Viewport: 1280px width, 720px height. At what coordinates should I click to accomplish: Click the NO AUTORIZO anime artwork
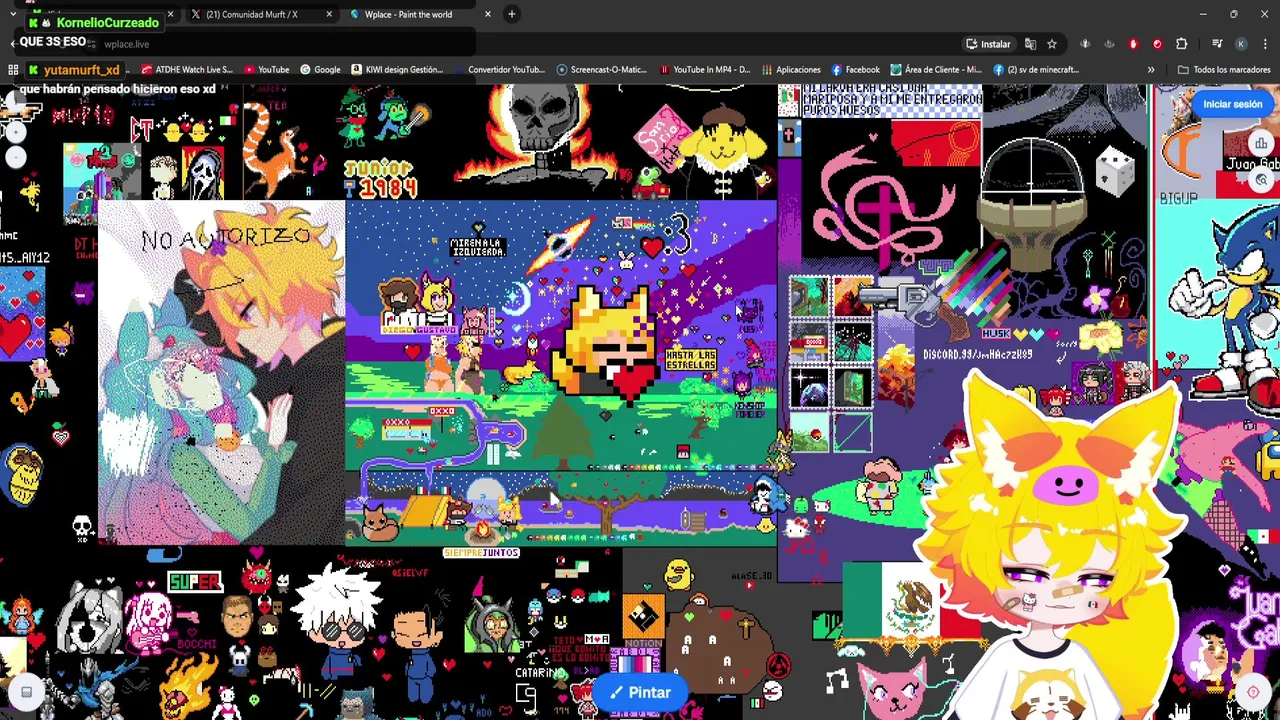(221, 373)
